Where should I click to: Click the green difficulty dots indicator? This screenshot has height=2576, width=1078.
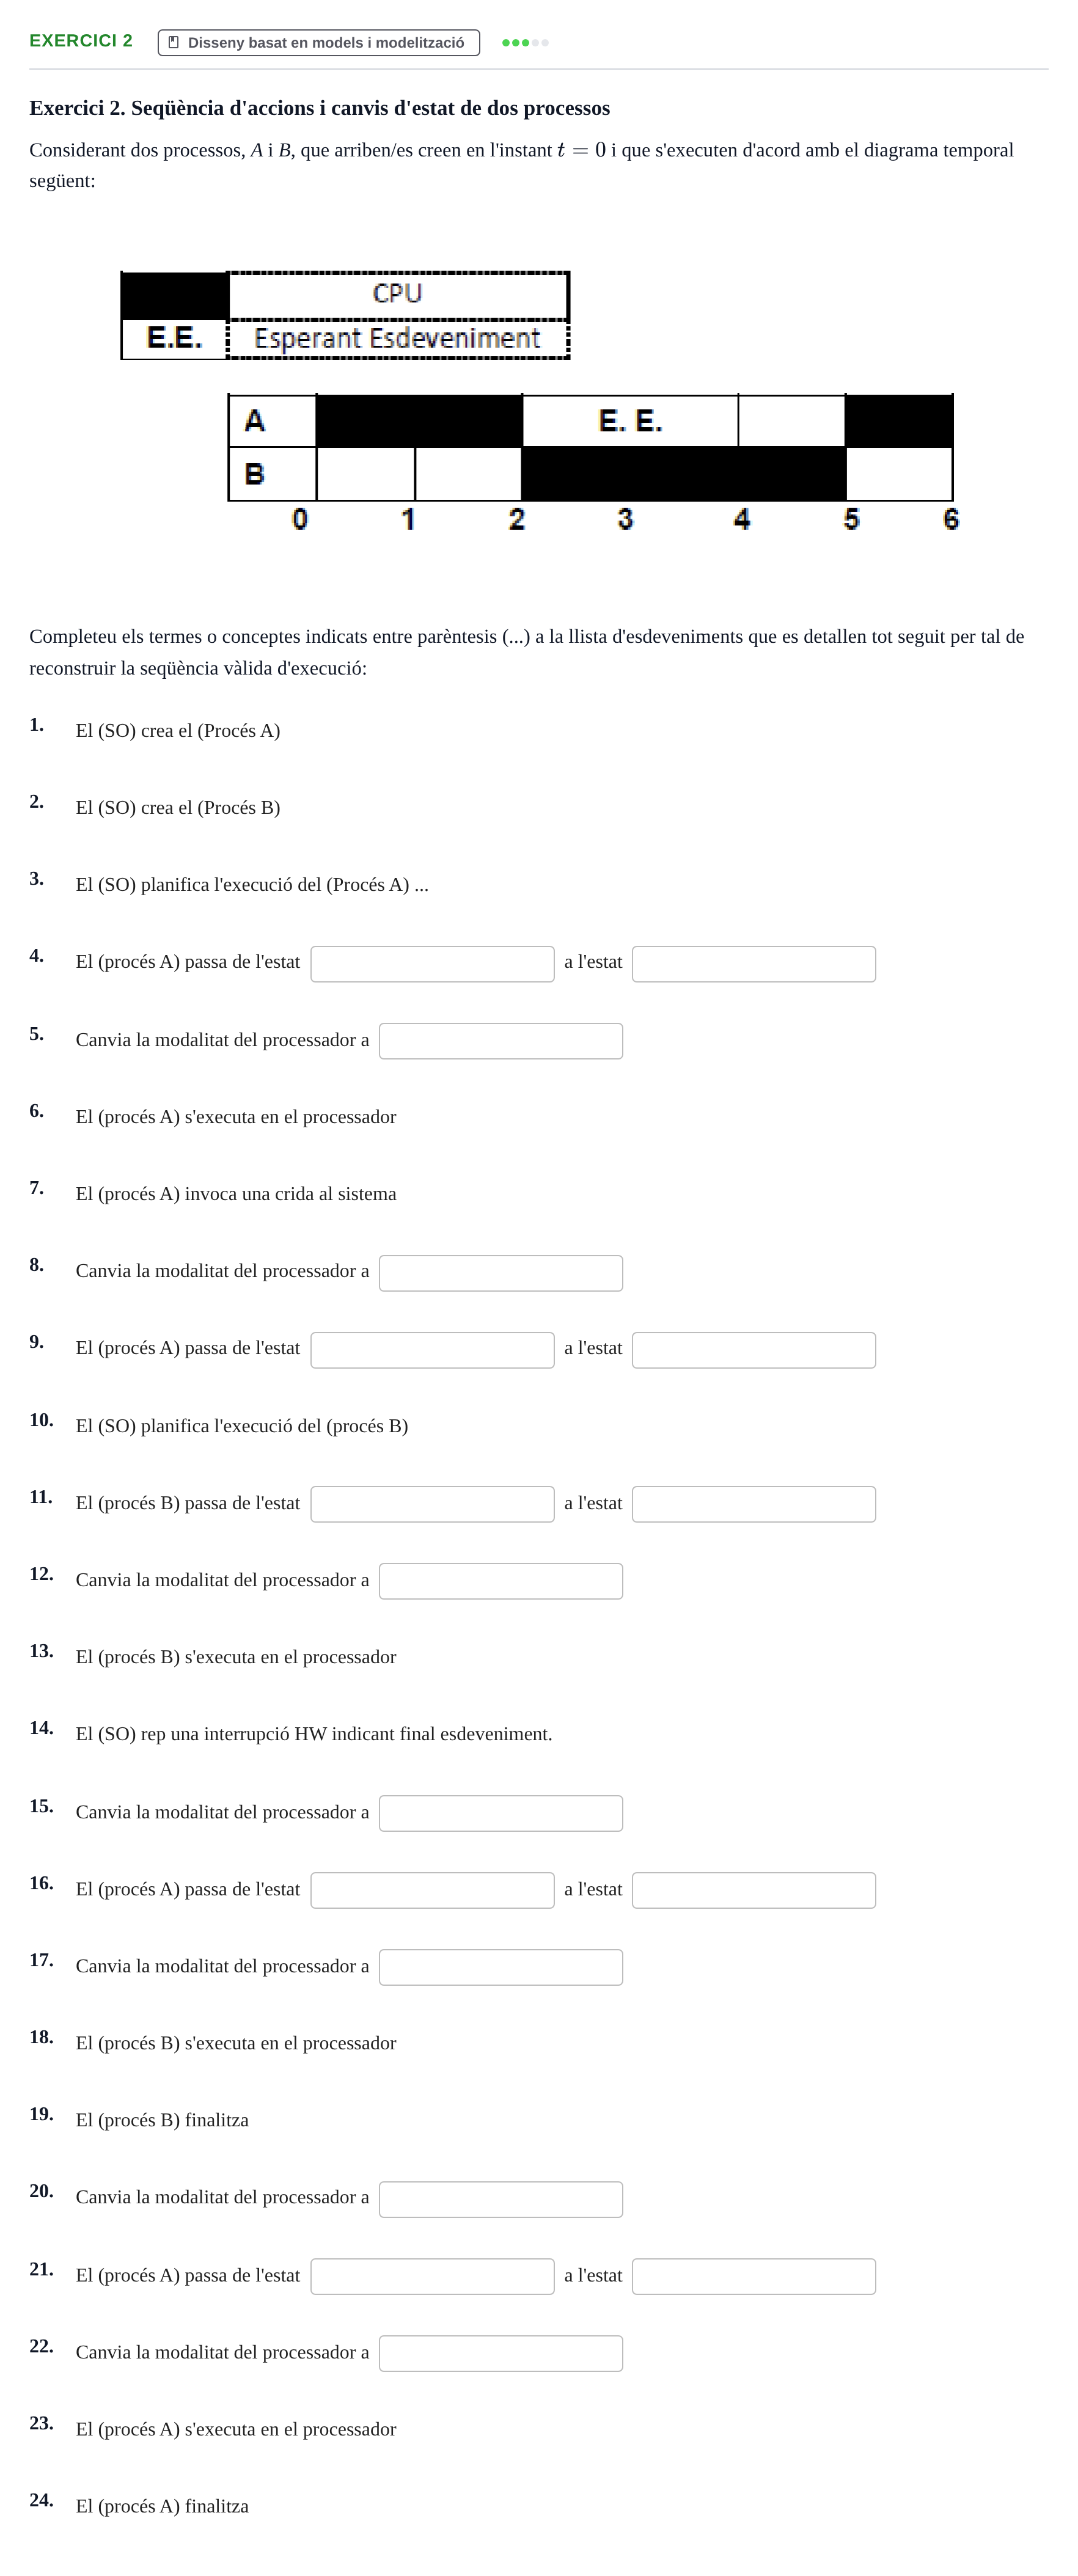pyautogui.click(x=525, y=42)
